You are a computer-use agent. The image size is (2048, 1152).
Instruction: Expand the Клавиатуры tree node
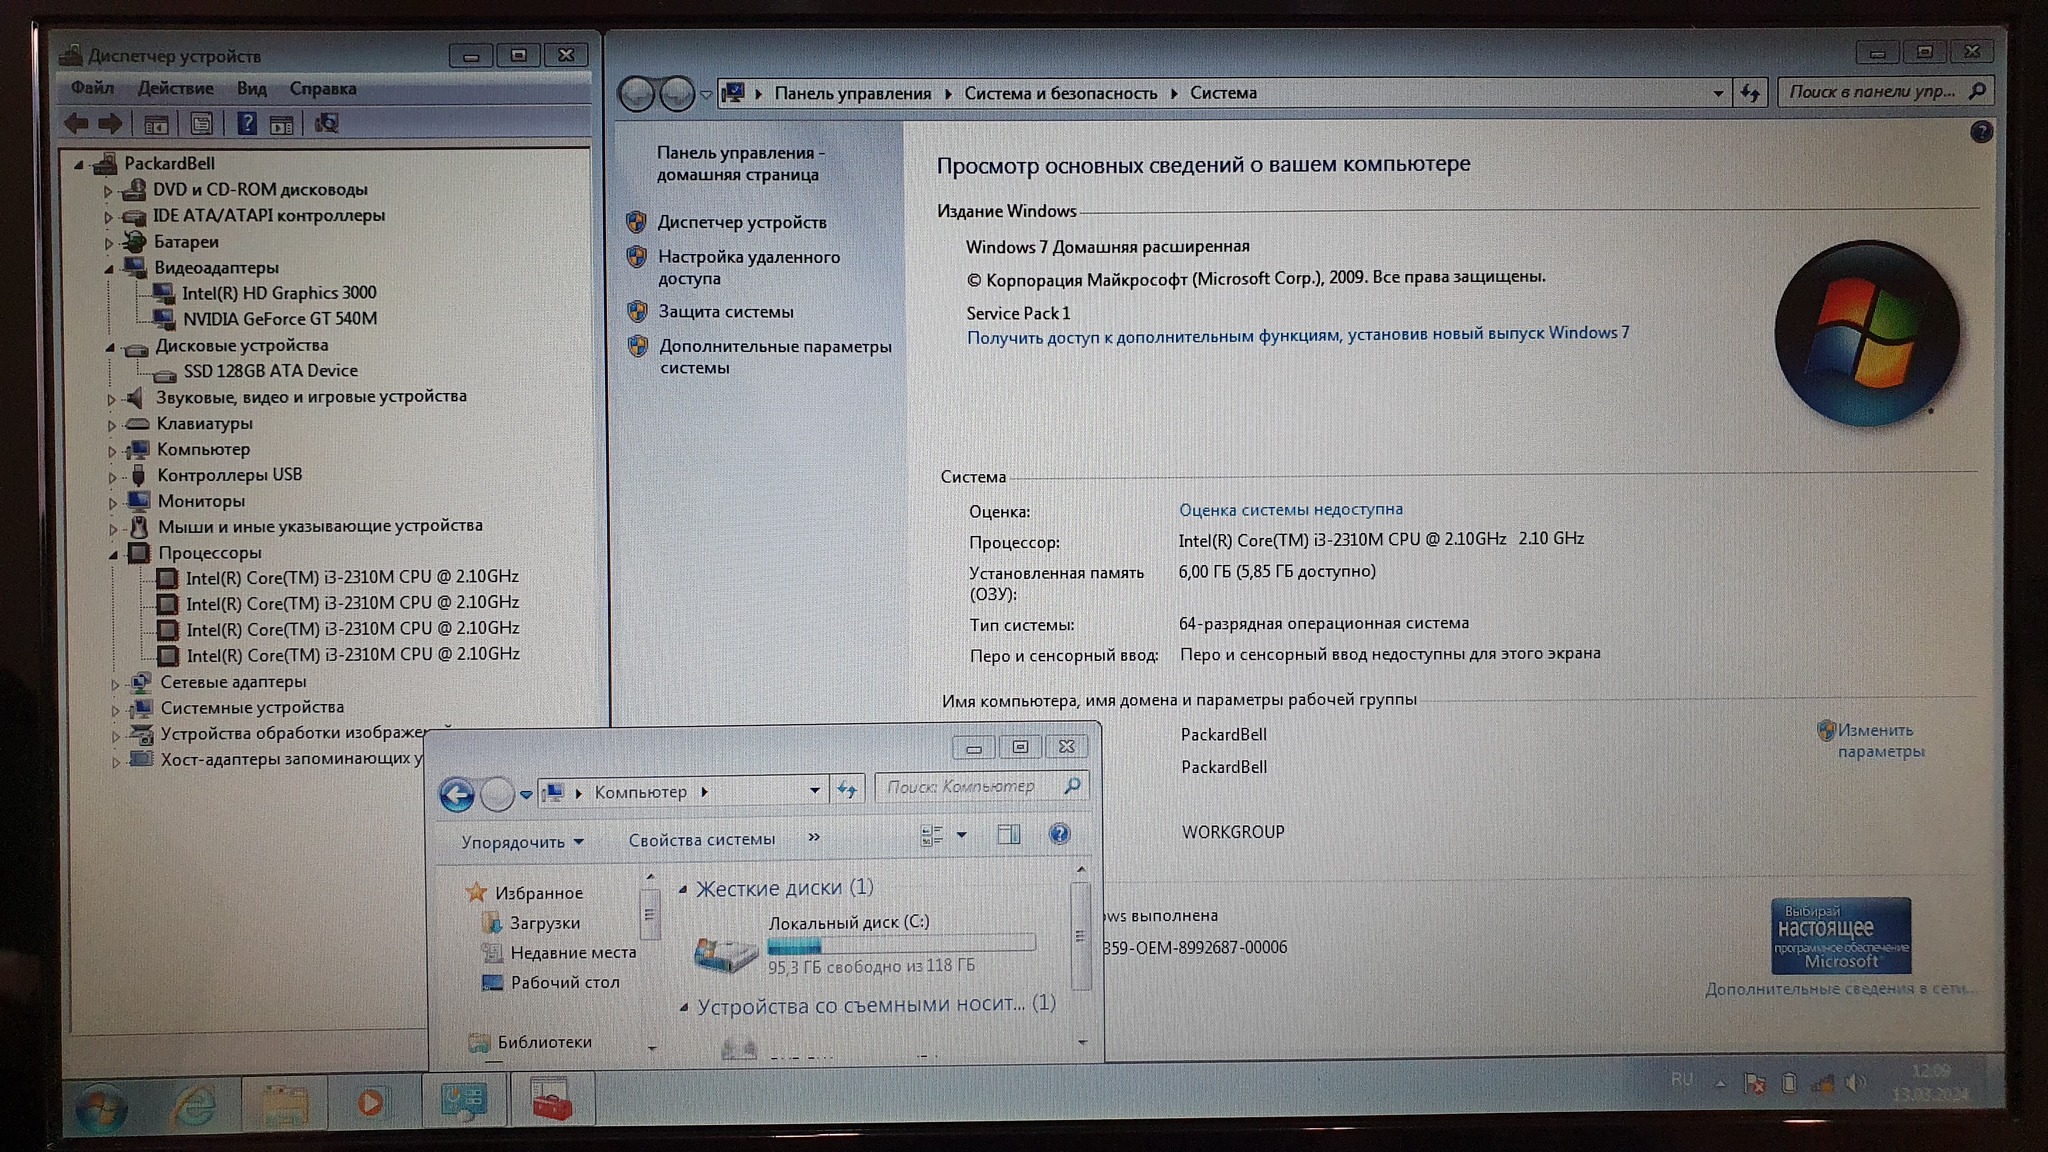coord(112,425)
